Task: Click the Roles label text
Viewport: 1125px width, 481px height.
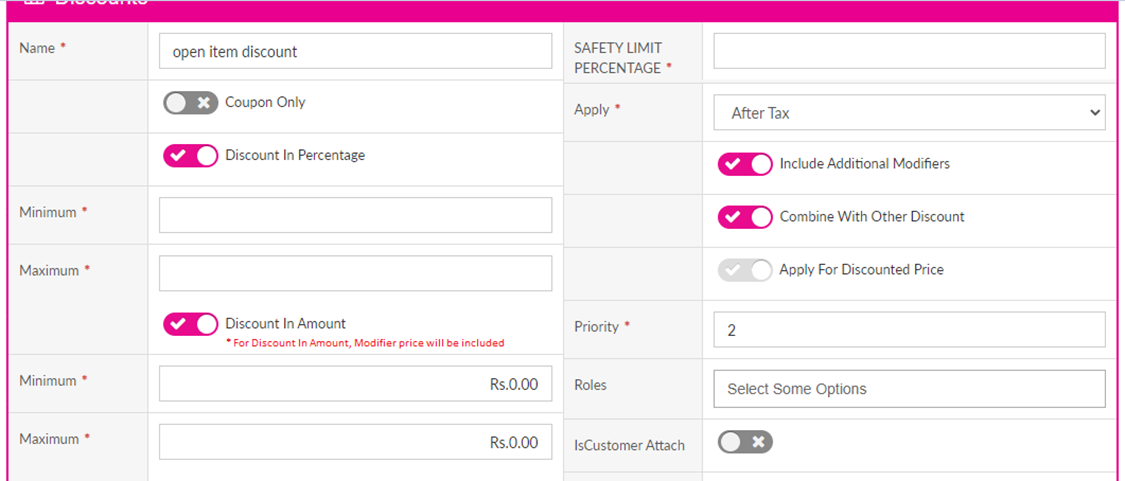Action: pos(590,385)
